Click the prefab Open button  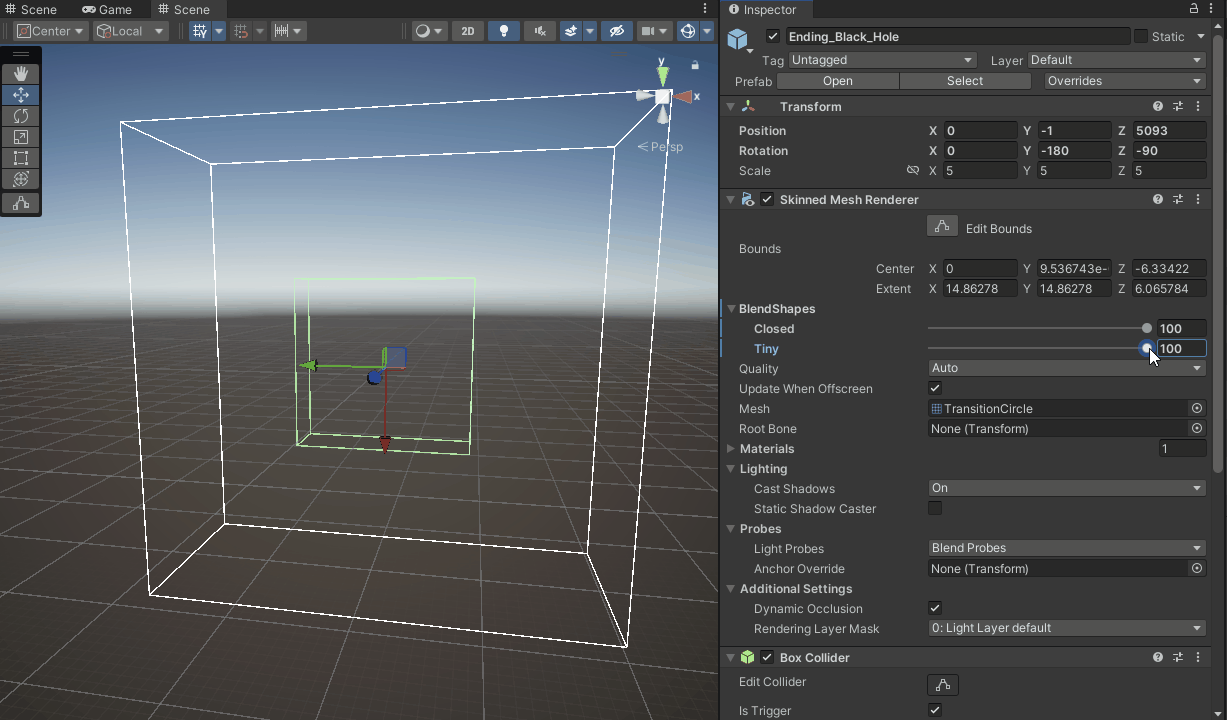[x=837, y=81]
